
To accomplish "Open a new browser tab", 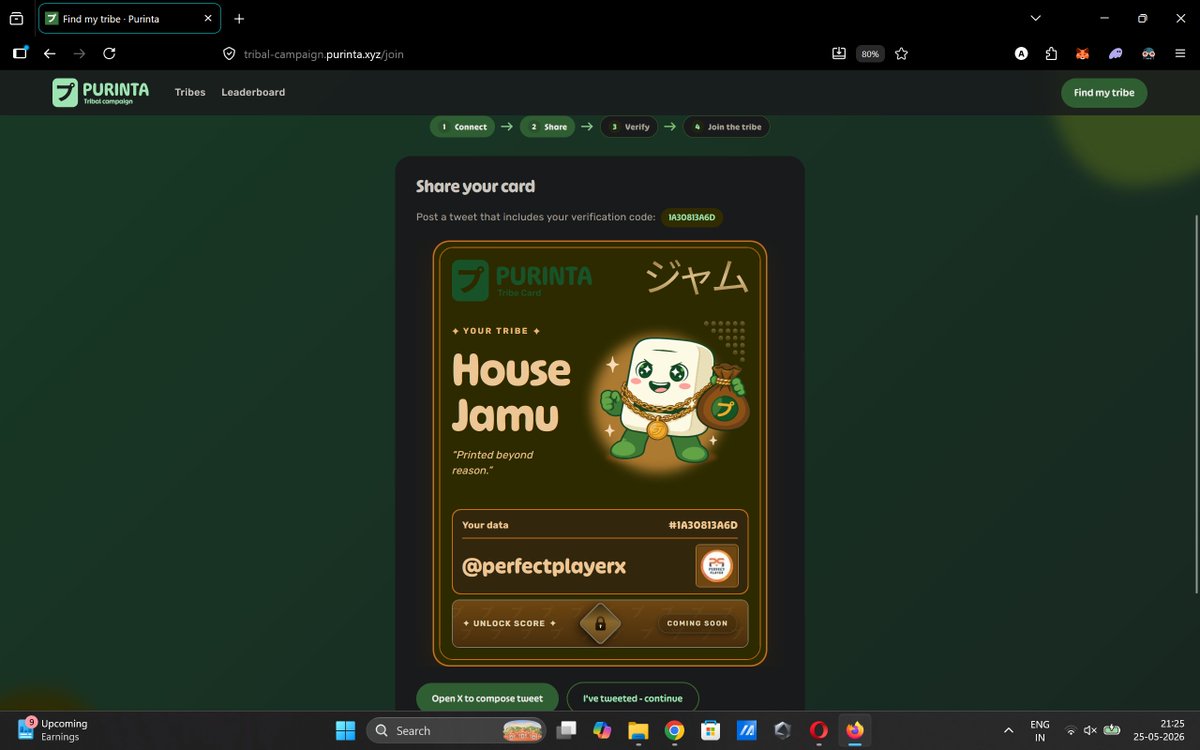I will point(239,19).
